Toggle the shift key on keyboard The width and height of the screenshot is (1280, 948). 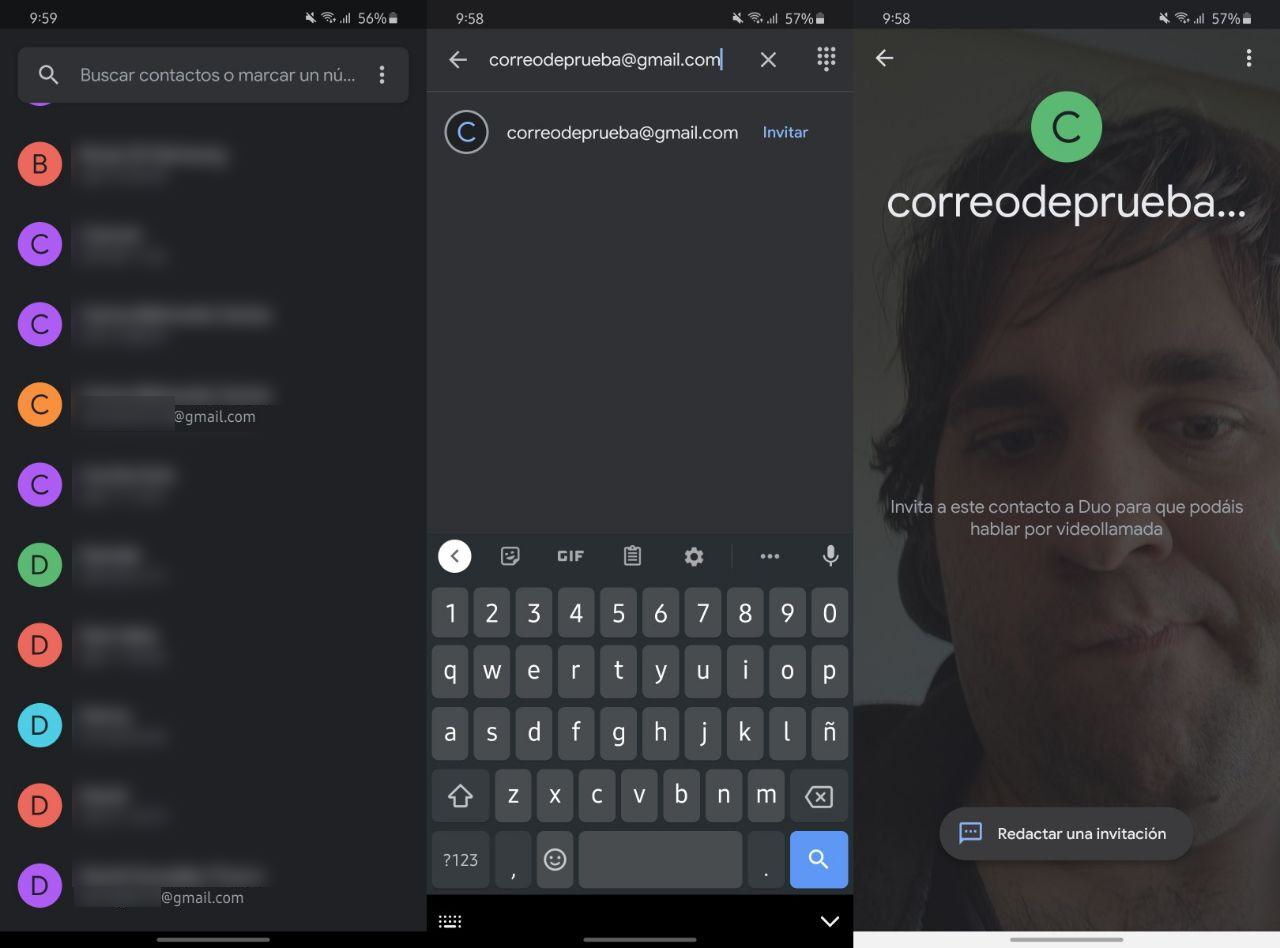coord(460,796)
